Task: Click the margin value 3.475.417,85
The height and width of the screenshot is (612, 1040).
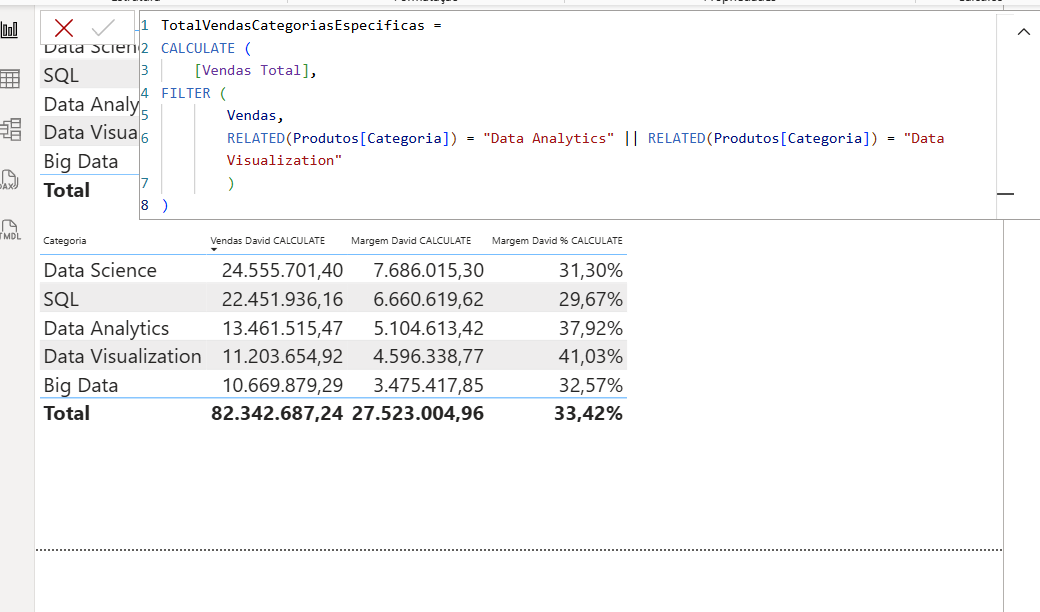Action: 428,386
